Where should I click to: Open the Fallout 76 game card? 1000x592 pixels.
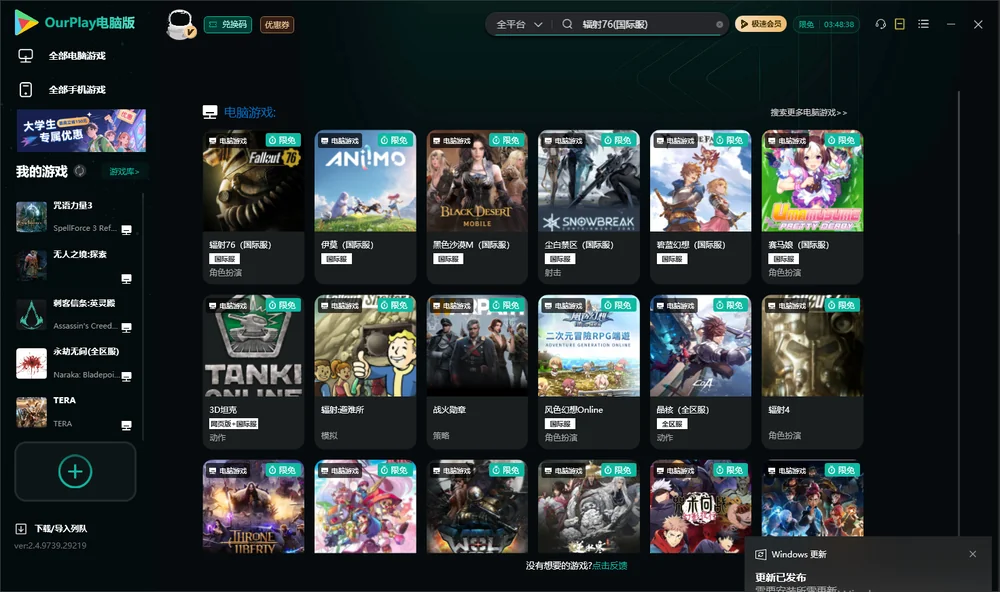click(253, 207)
